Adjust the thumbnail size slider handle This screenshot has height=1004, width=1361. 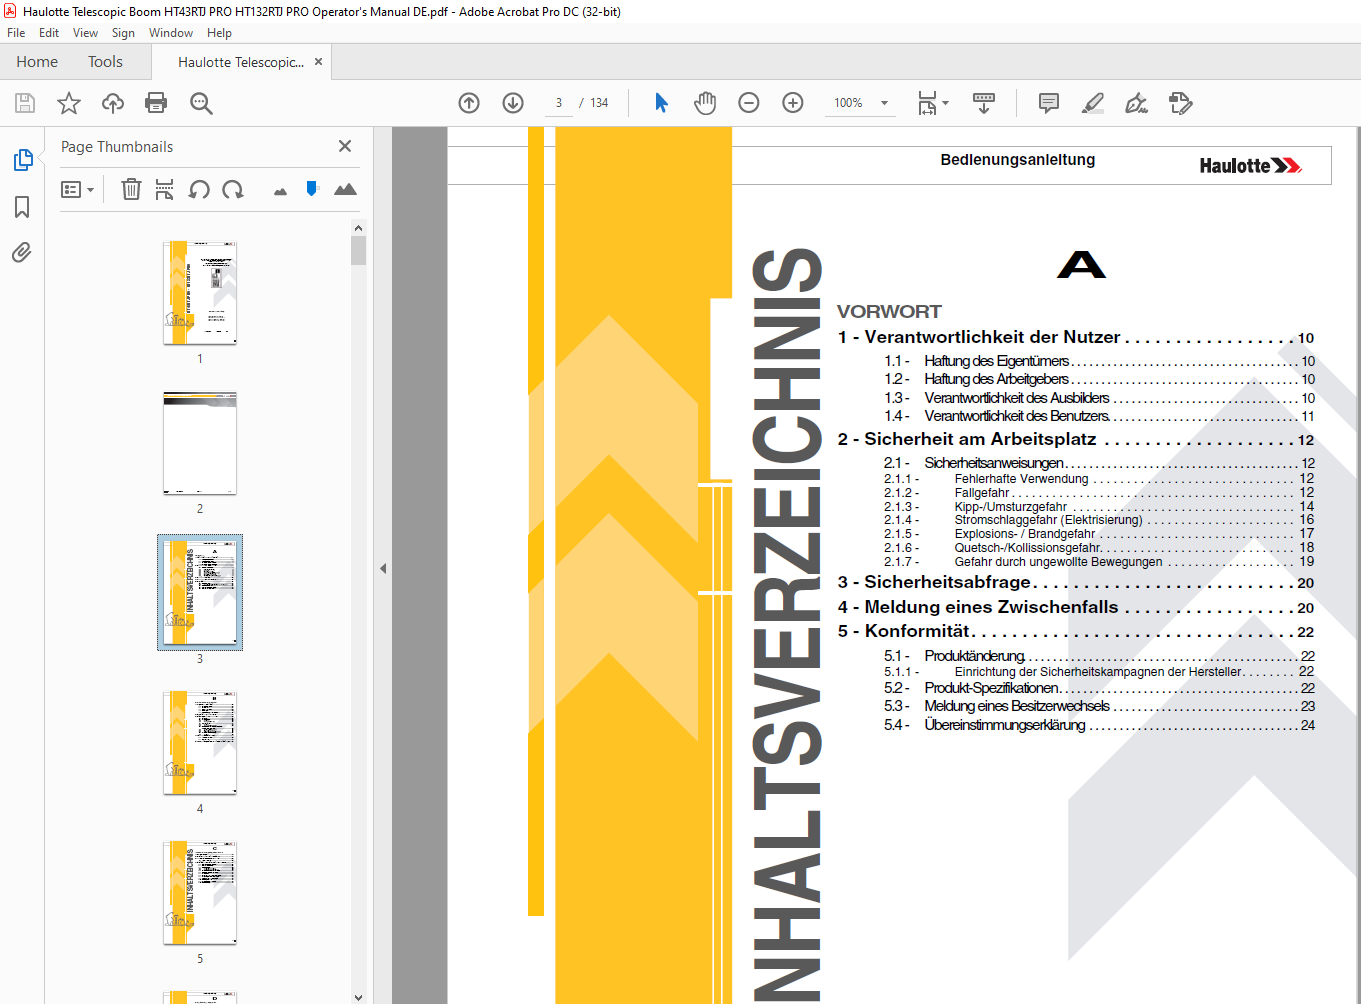click(x=312, y=188)
